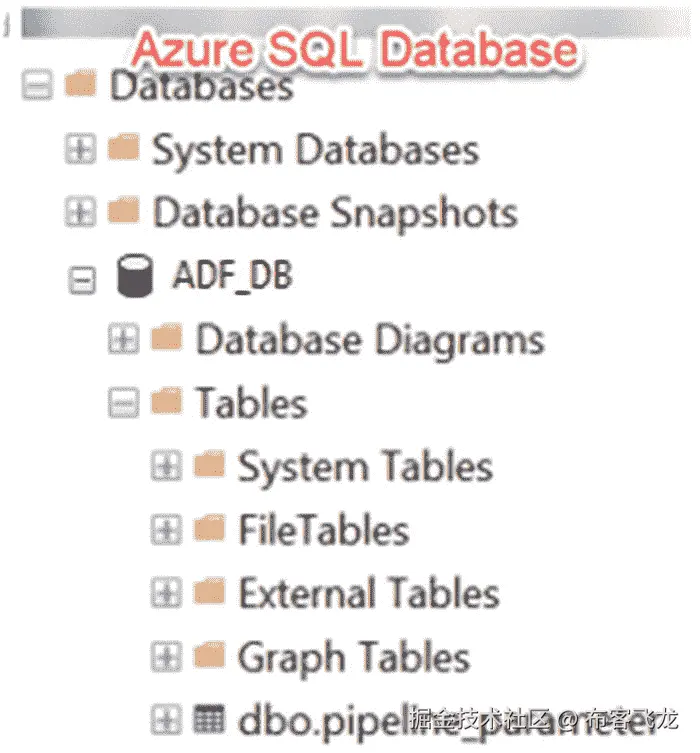Click the Database Snapshots folder icon
This screenshot has height=753, width=700.
point(122,212)
